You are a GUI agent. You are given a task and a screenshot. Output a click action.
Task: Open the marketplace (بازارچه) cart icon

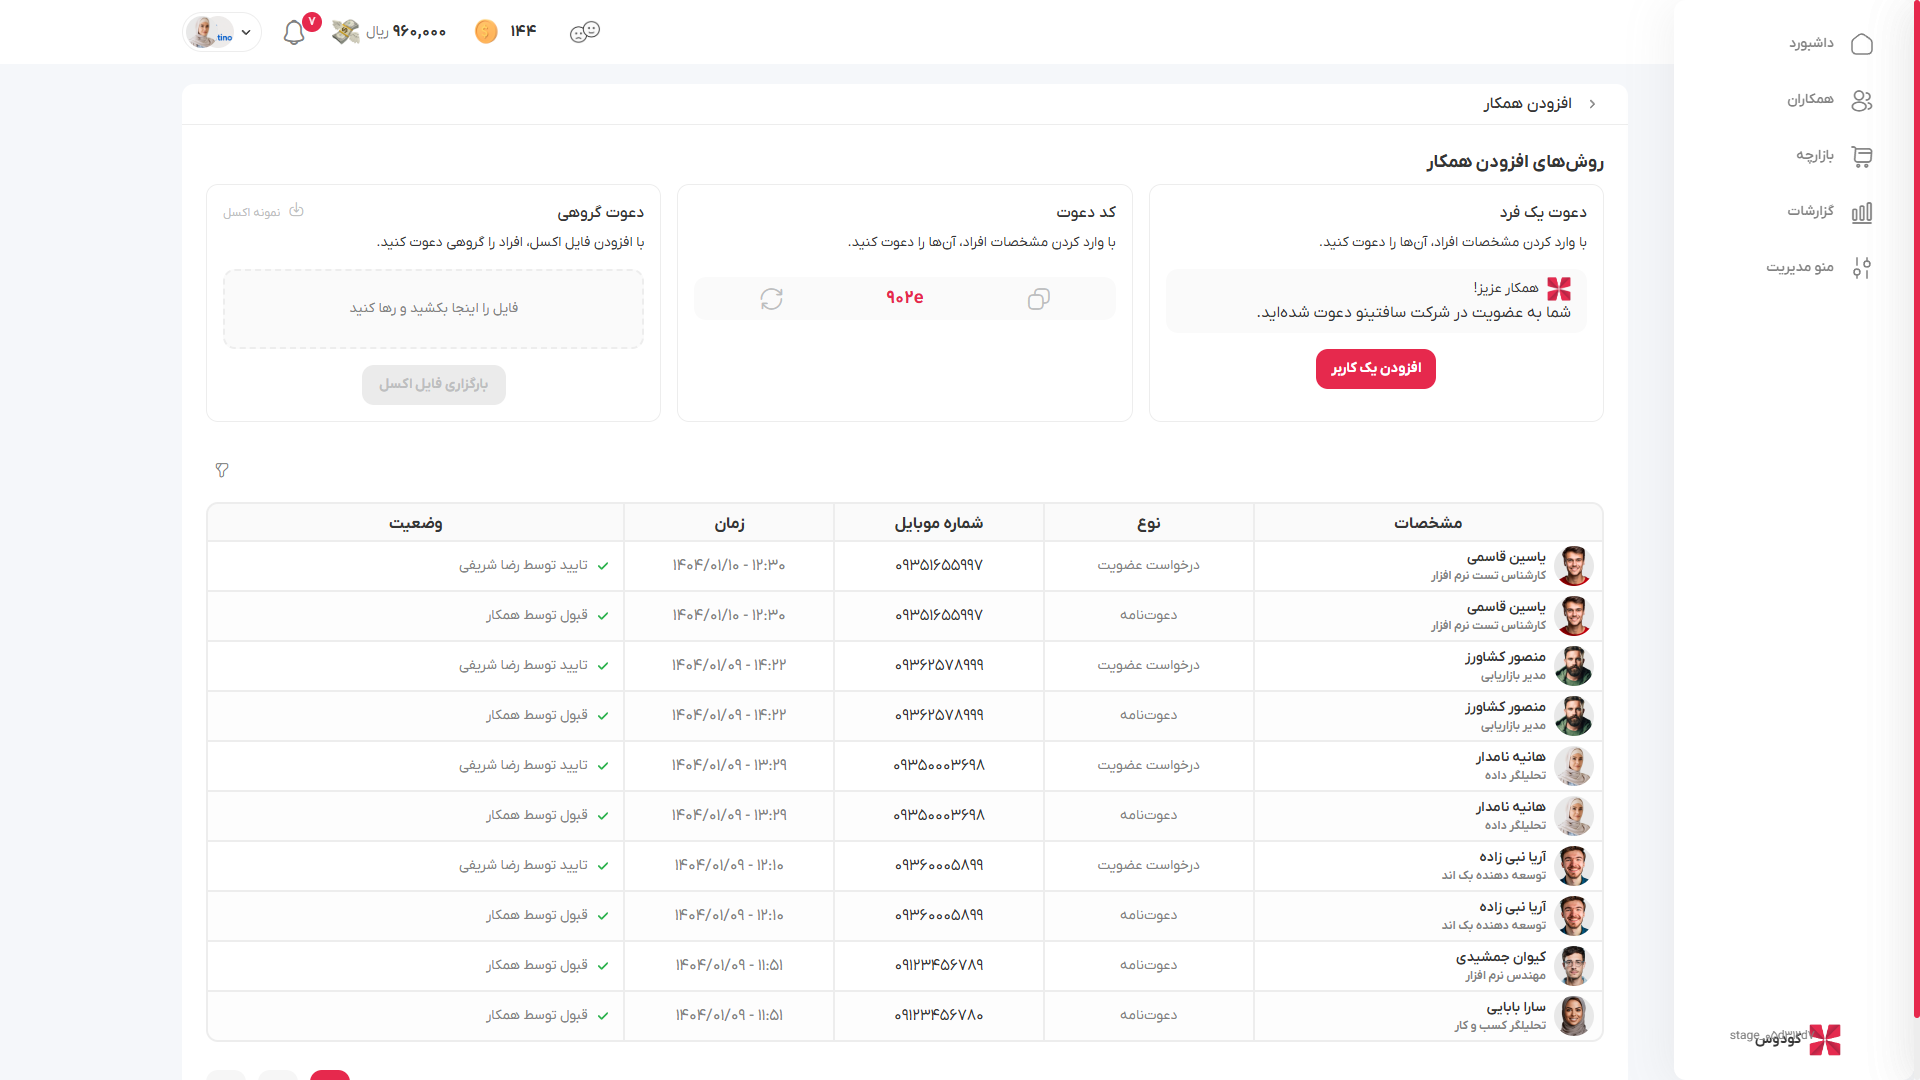click(1861, 156)
